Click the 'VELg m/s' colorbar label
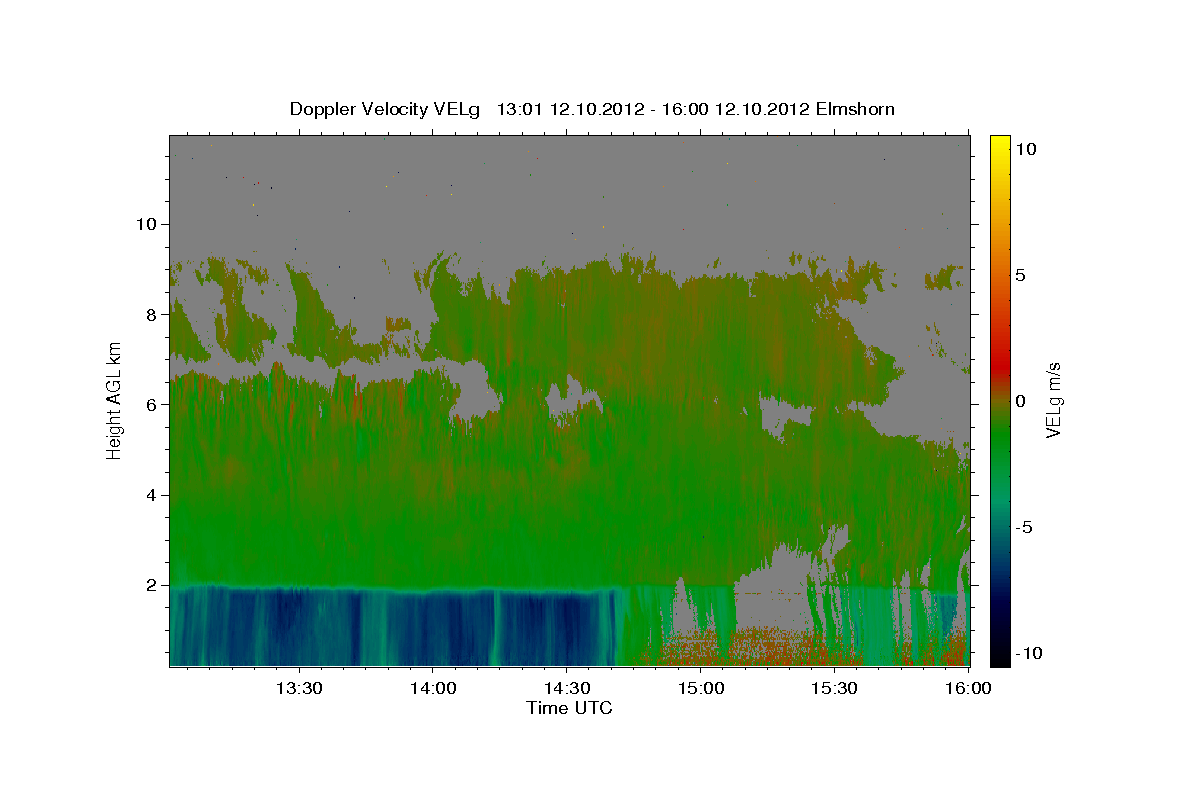The height and width of the screenshot is (800, 1200). point(1053,400)
